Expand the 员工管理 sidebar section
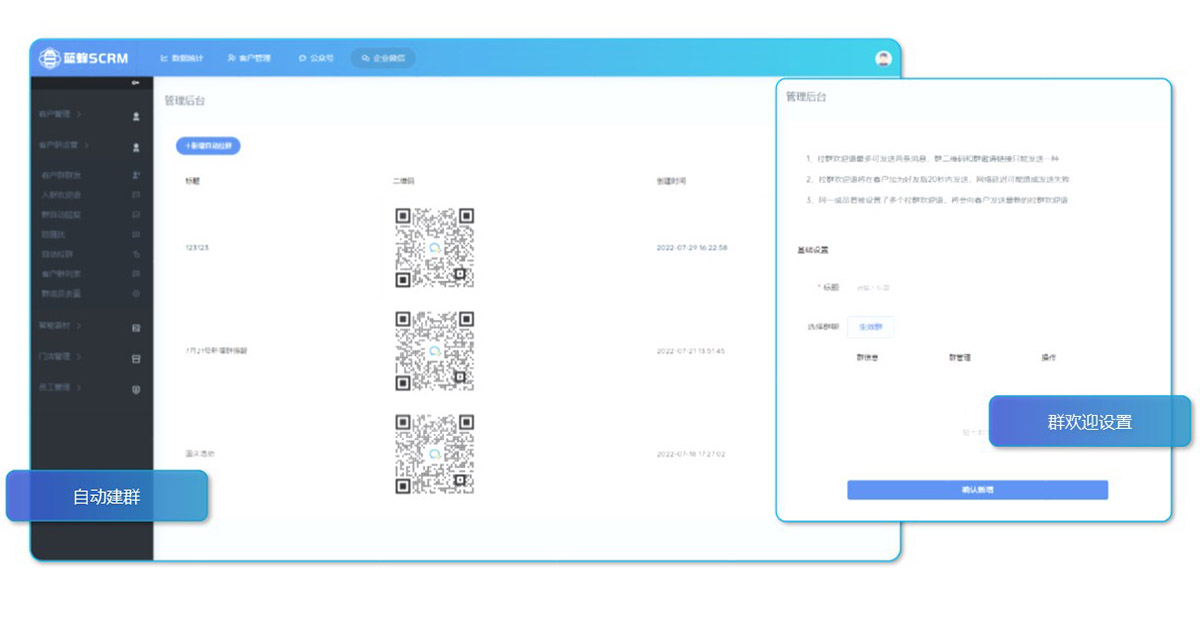Image resolution: width=1200 pixels, height=642 pixels. tap(60, 387)
